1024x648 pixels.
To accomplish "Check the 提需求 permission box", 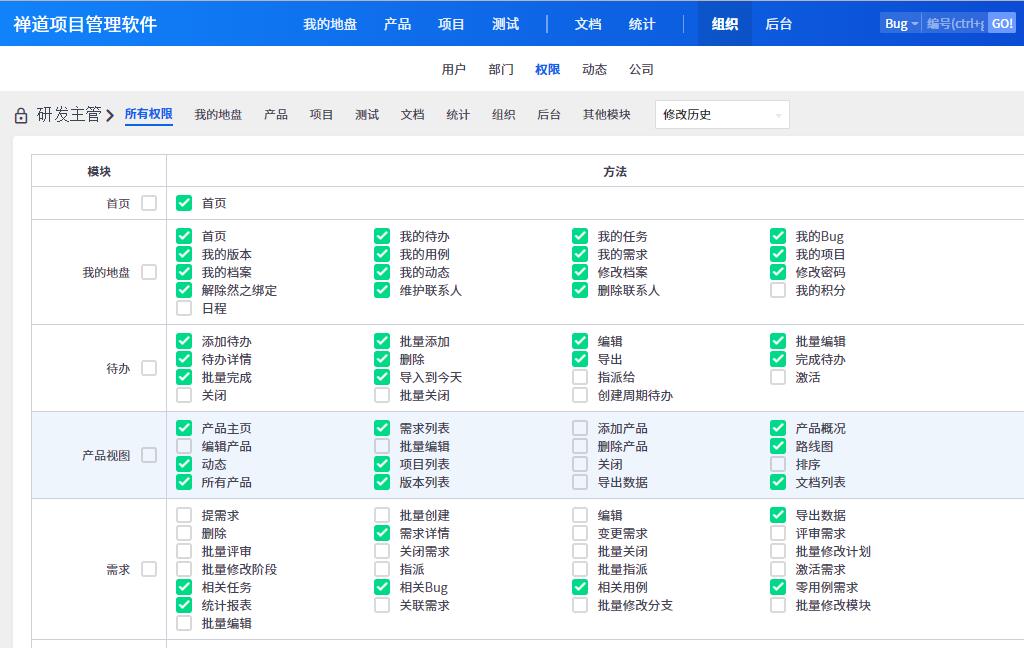I will point(184,515).
